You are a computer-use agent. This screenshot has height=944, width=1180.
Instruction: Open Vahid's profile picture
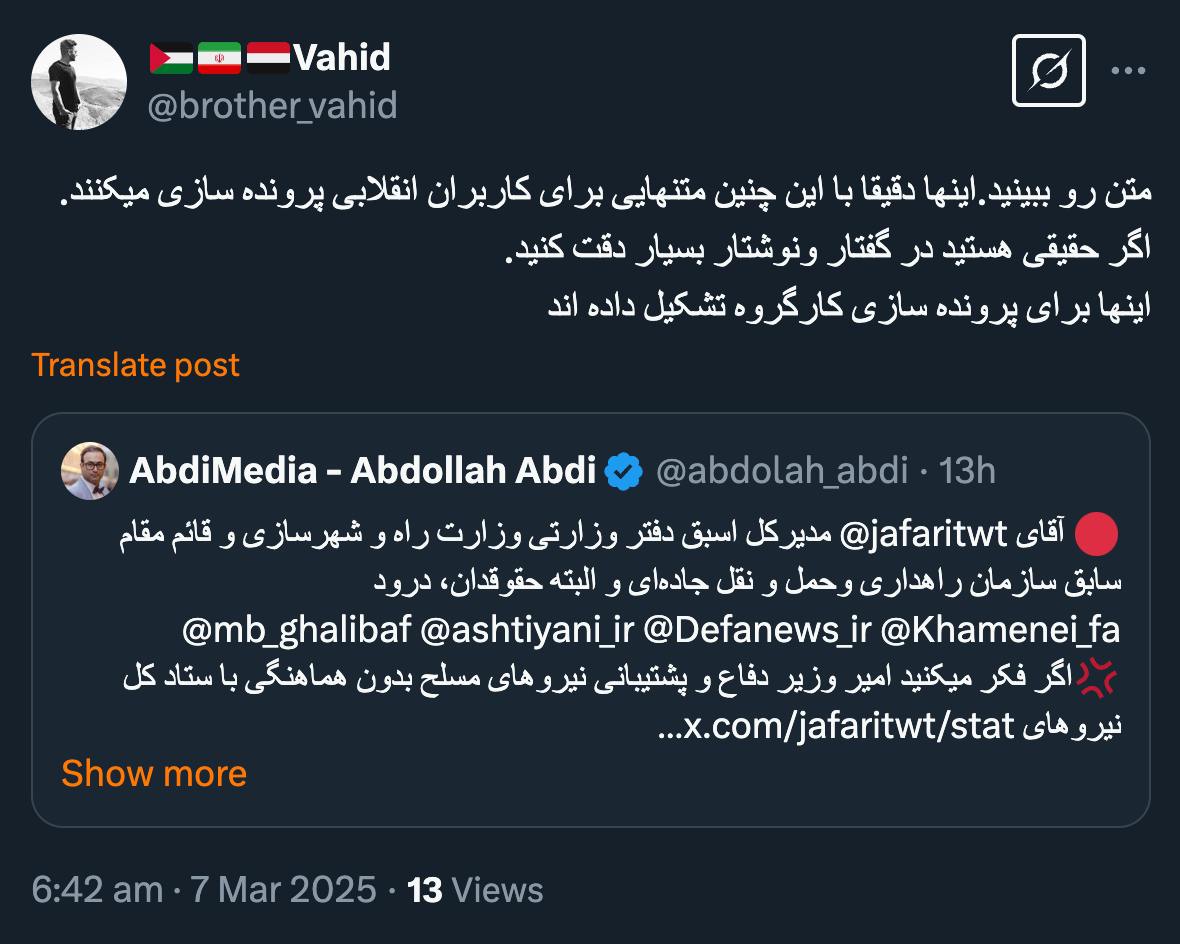pos(79,82)
